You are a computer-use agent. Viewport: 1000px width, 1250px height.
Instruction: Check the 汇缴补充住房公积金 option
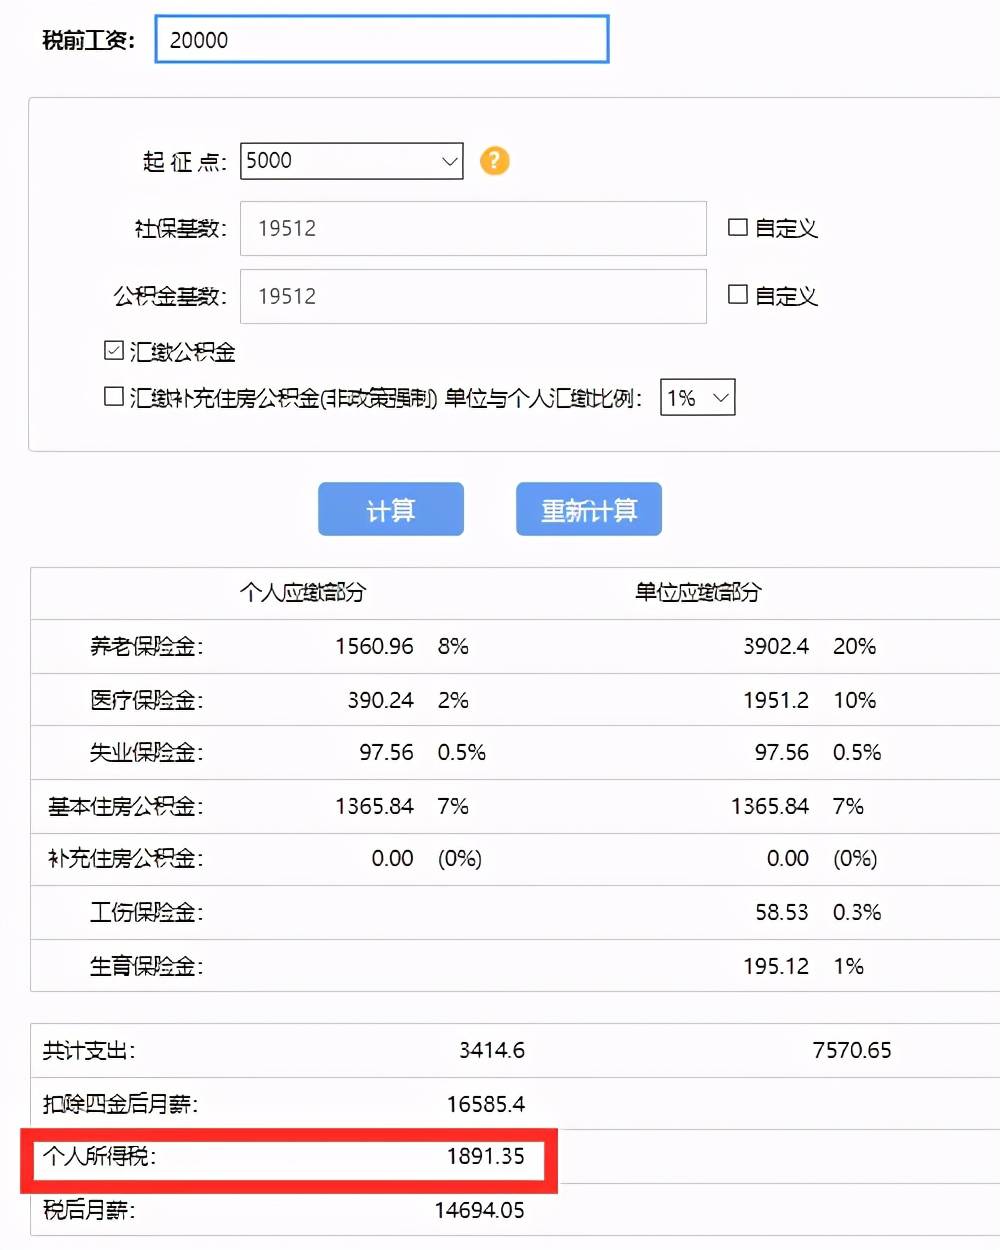[x=113, y=397]
